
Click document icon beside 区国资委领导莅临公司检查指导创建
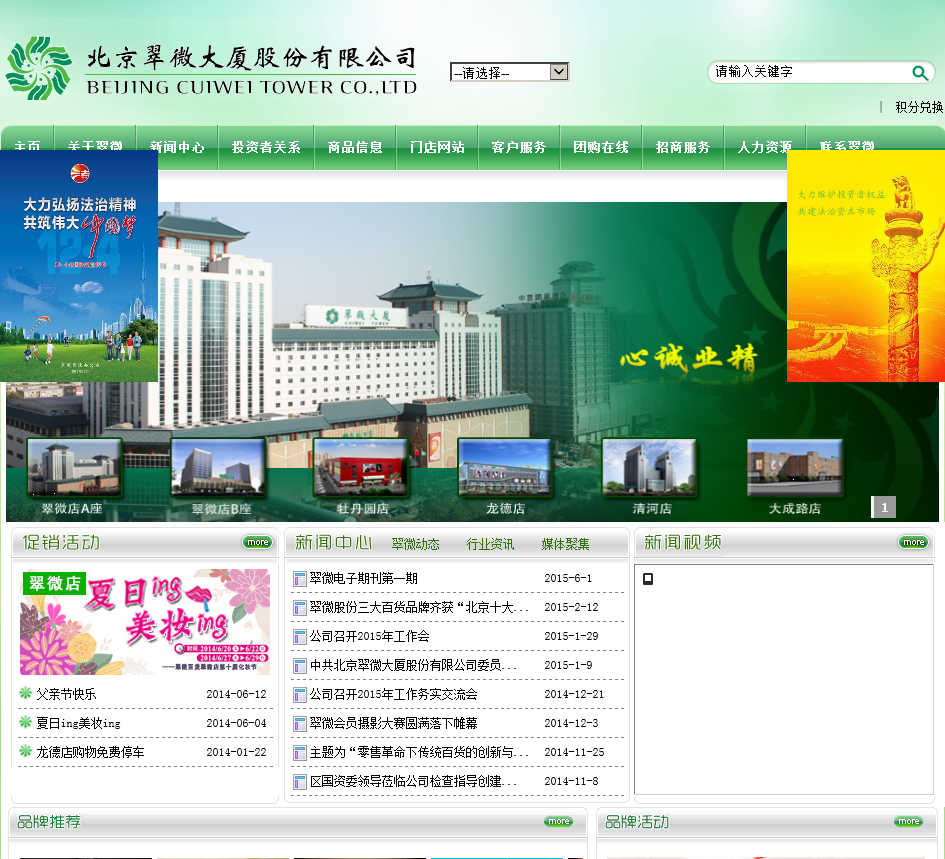pos(300,781)
